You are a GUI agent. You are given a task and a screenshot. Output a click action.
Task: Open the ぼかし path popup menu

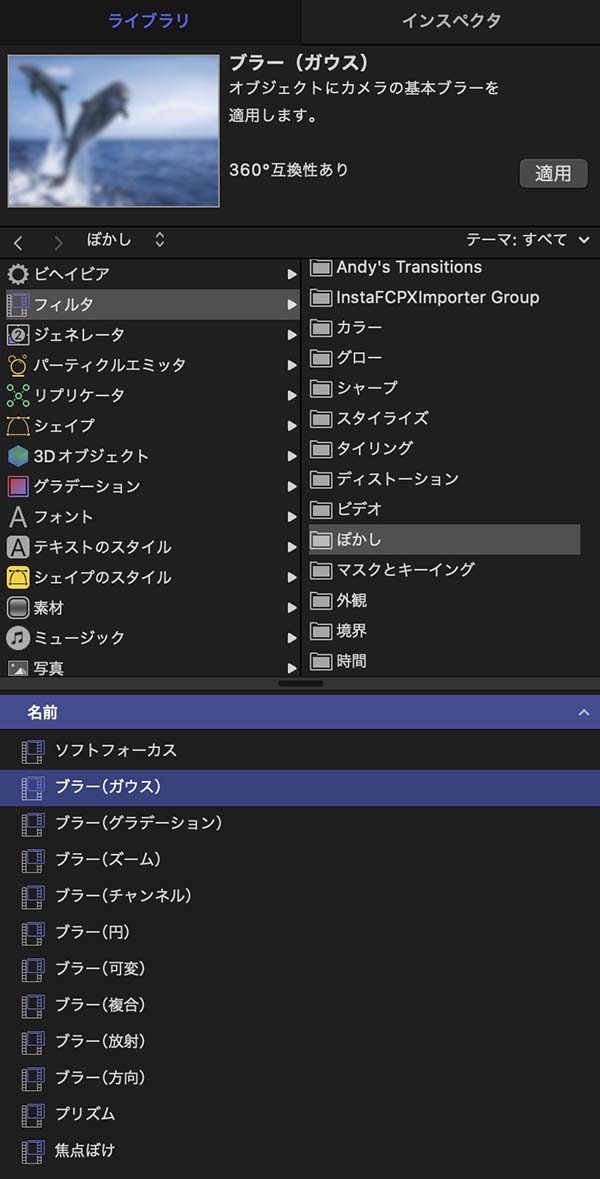(x=126, y=240)
